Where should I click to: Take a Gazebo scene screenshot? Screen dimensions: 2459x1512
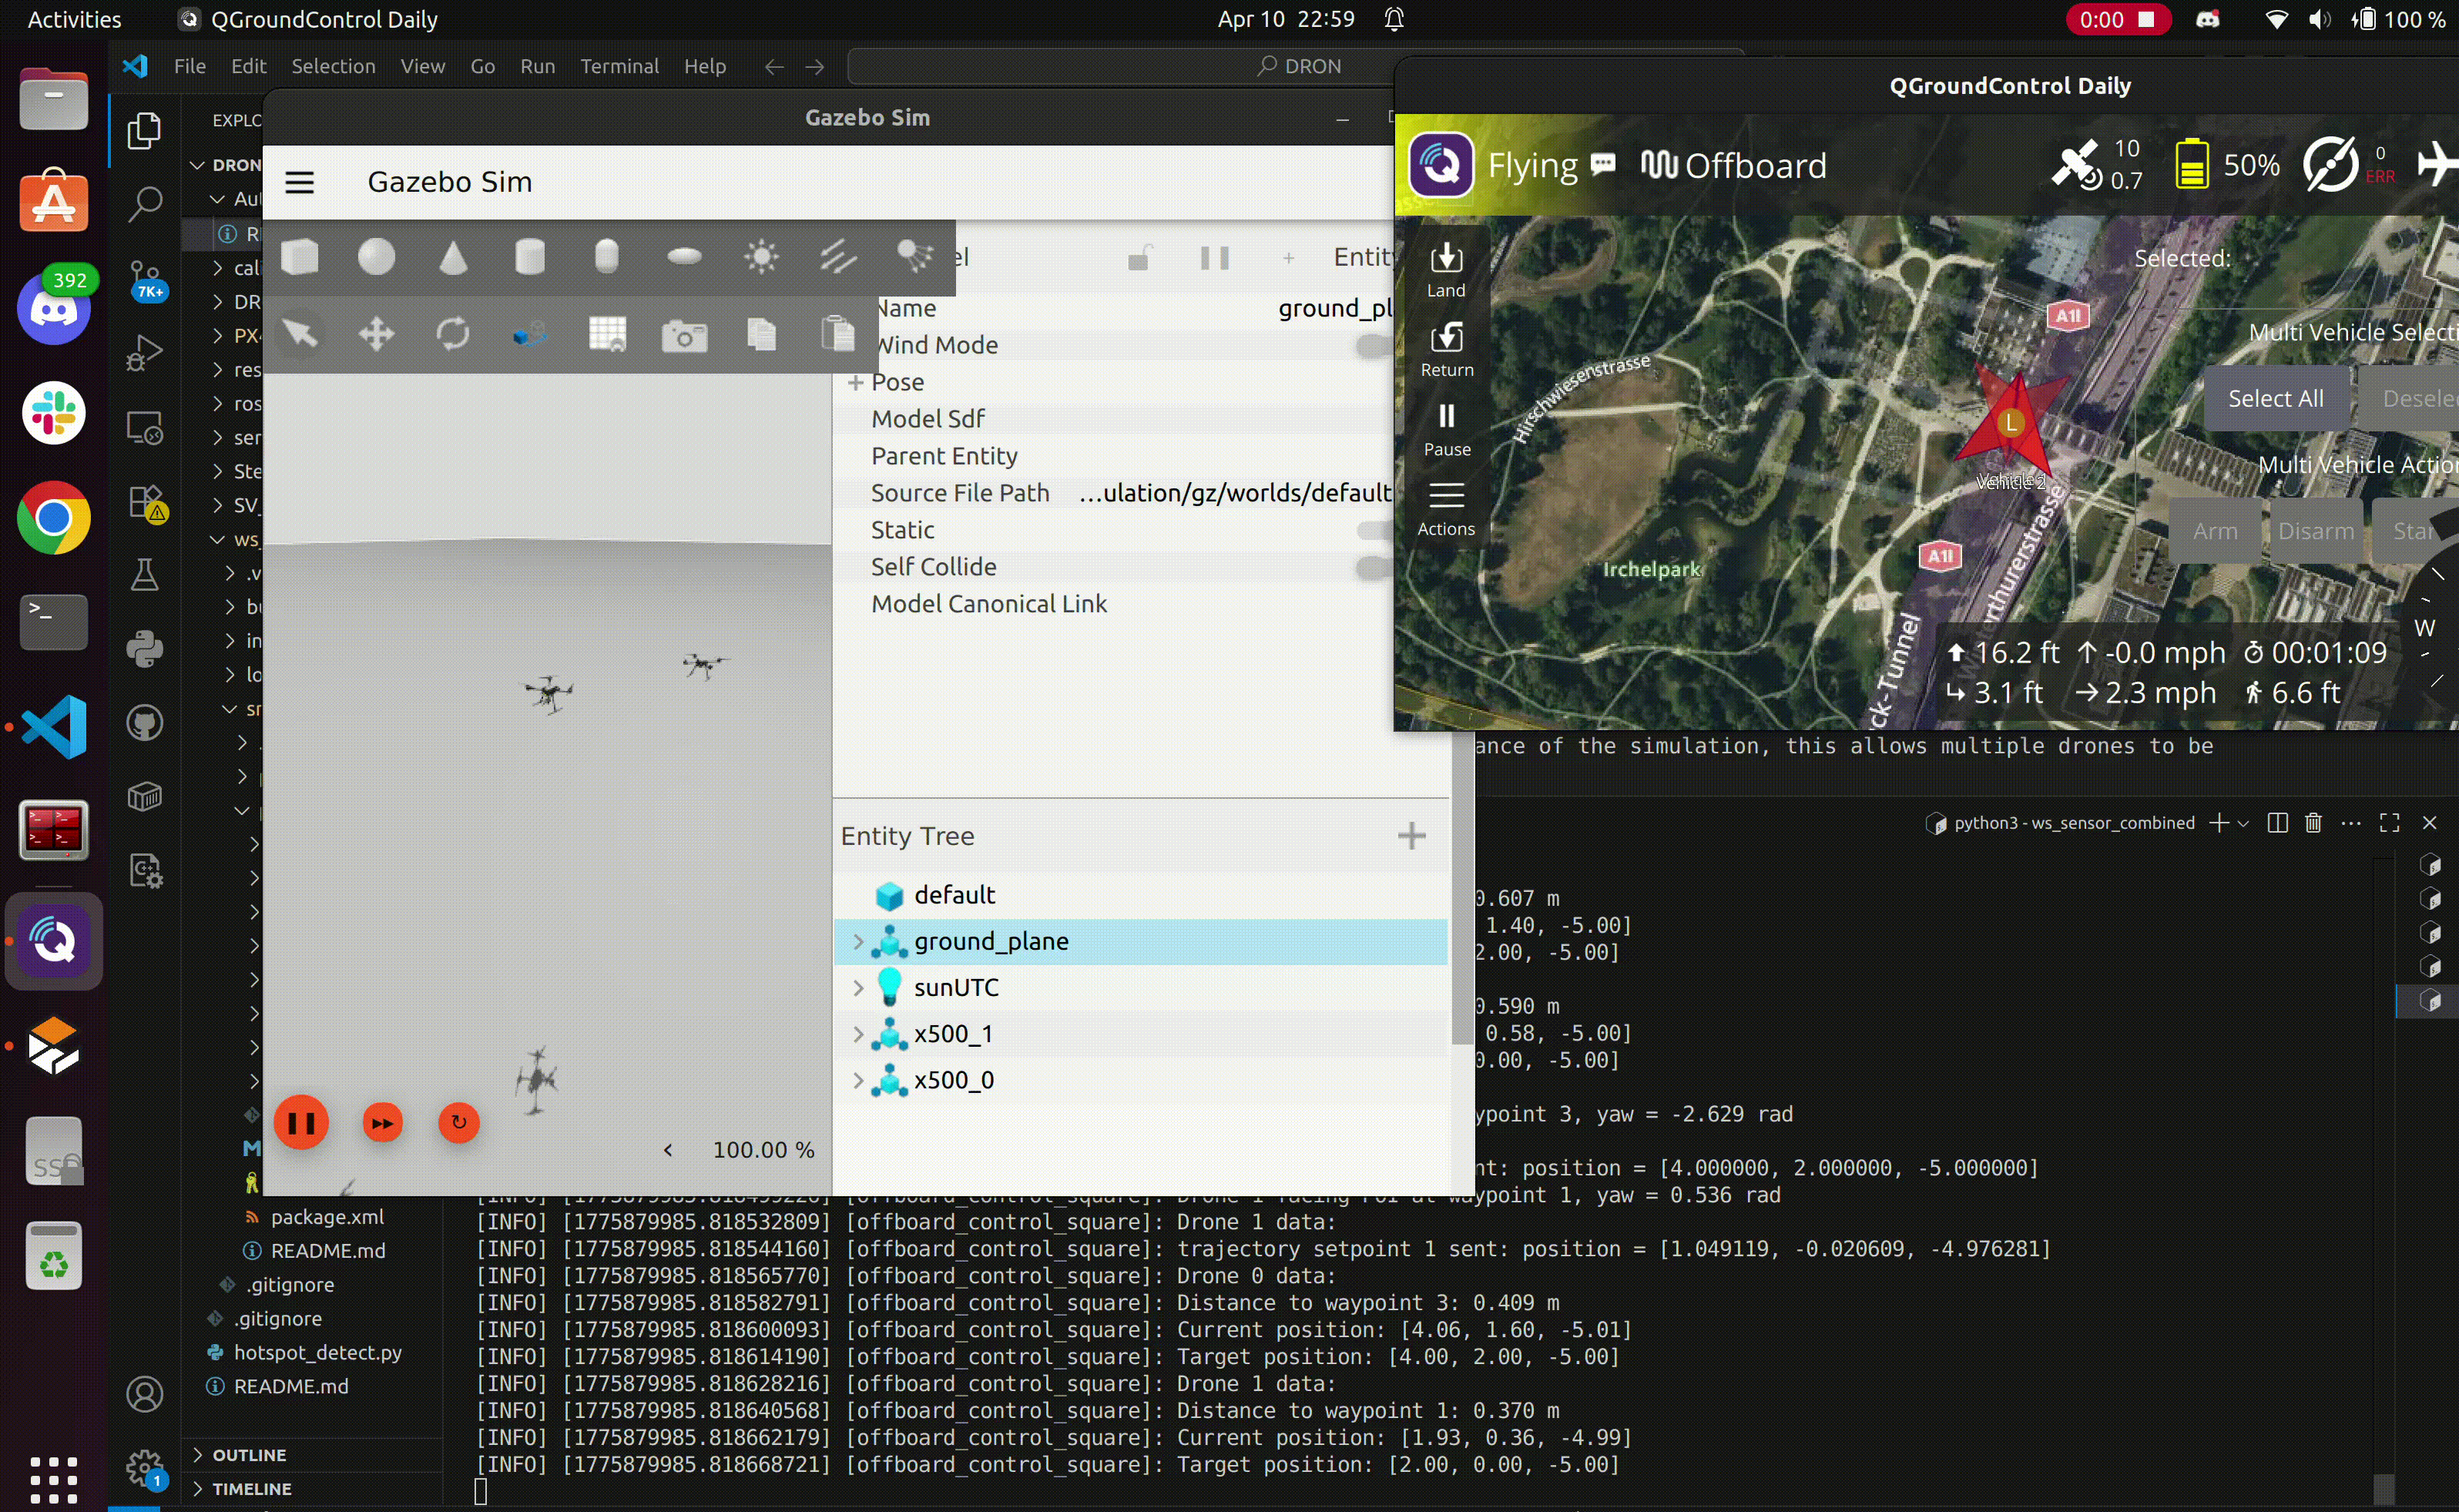(x=684, y=336)
